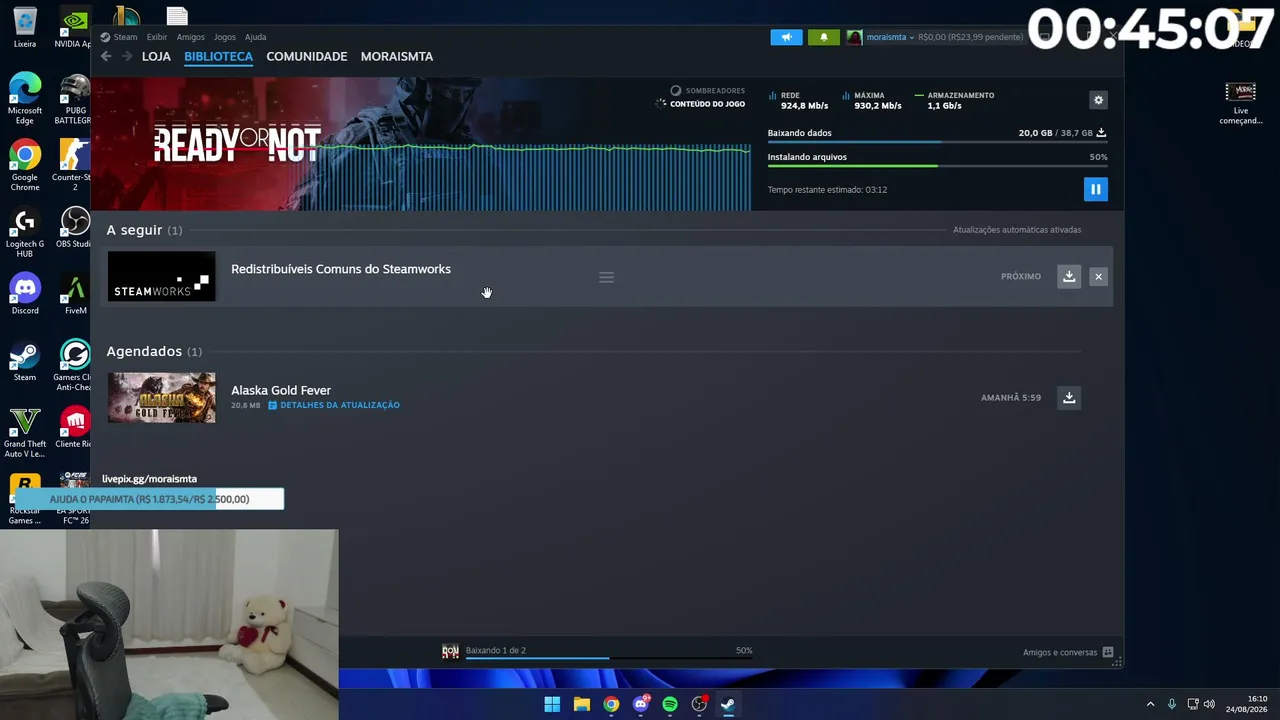Click the Instalando arquivos progress bar
Viewport: 1280px width, 720px height.
click(x=937, y=166)
